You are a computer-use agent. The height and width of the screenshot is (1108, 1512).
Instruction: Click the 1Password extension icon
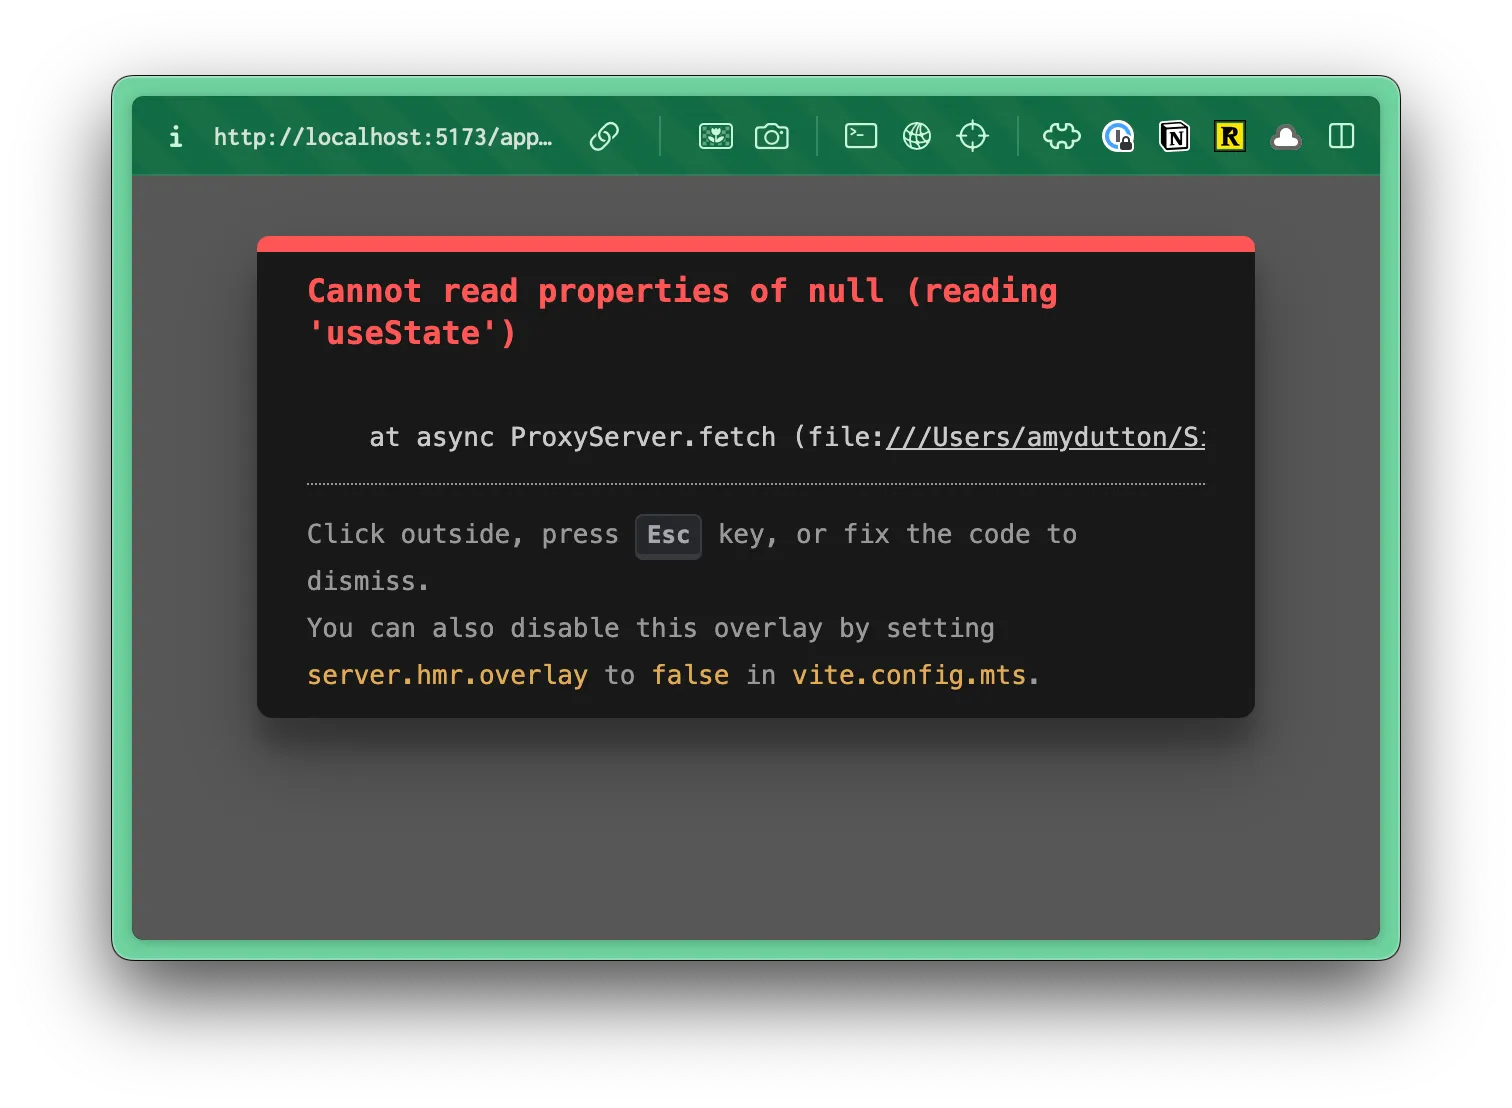coord(1117,136)
